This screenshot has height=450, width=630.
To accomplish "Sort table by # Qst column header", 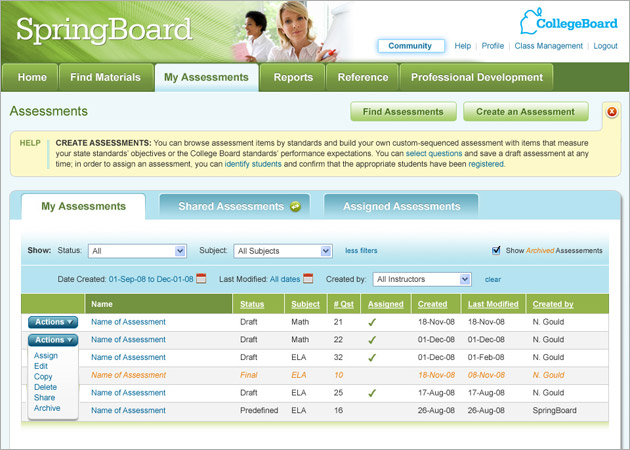I will pyautogui.click(x=344, y=304).
